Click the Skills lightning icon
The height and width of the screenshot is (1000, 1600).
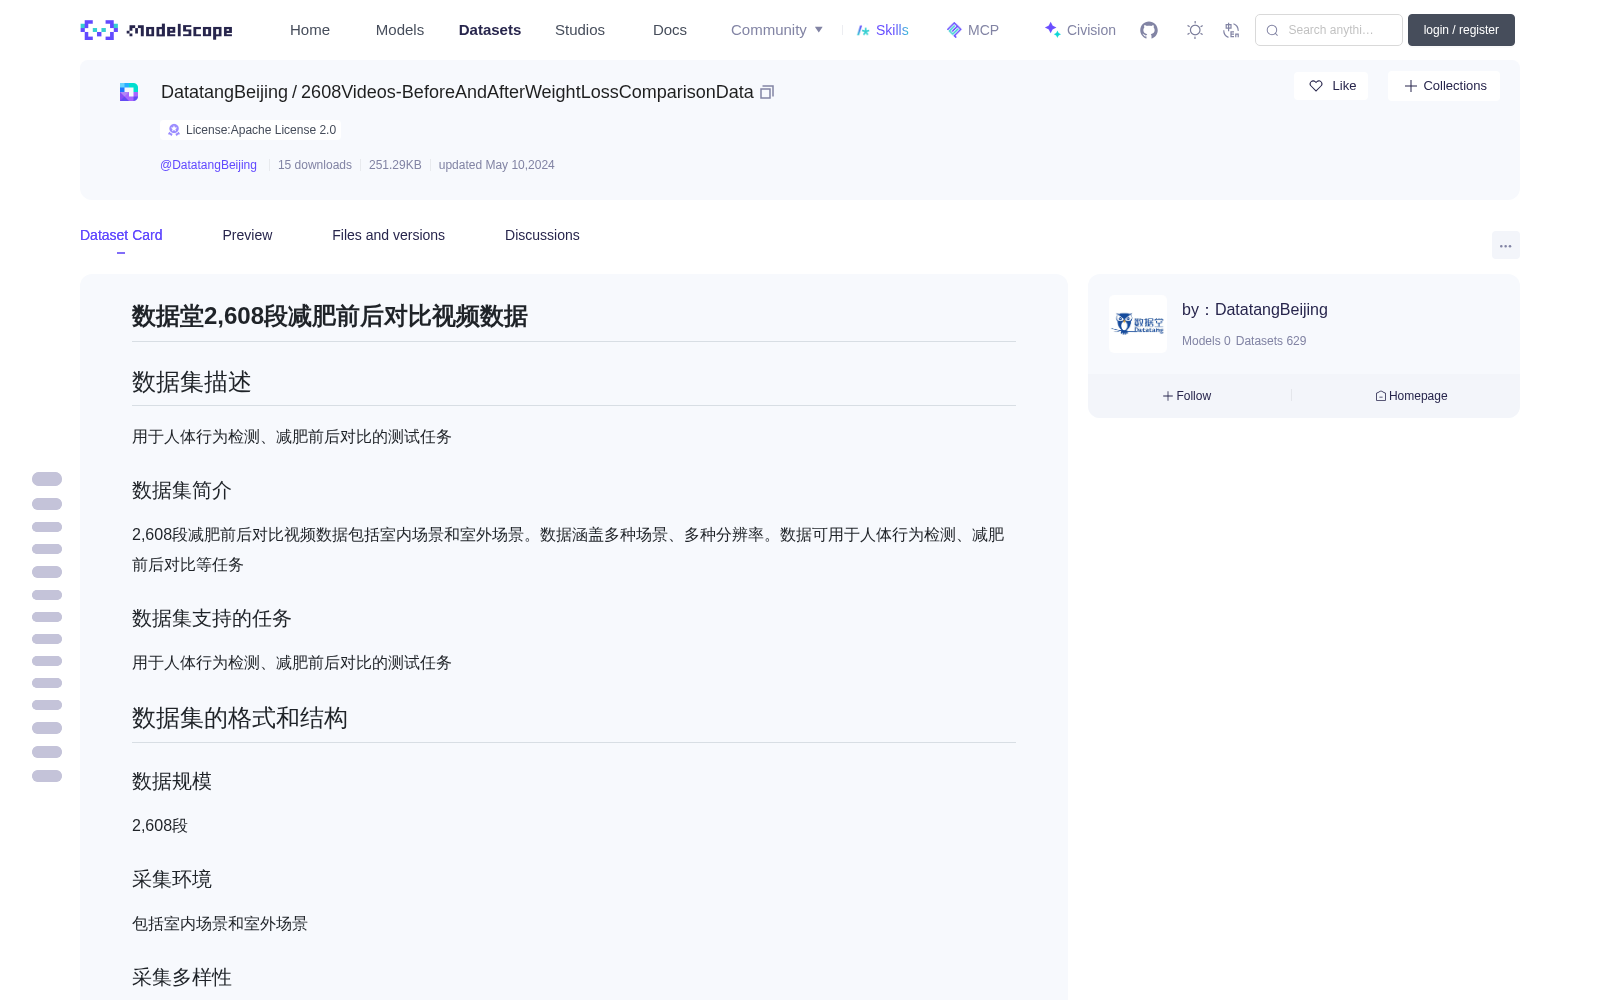pos(863,30)
